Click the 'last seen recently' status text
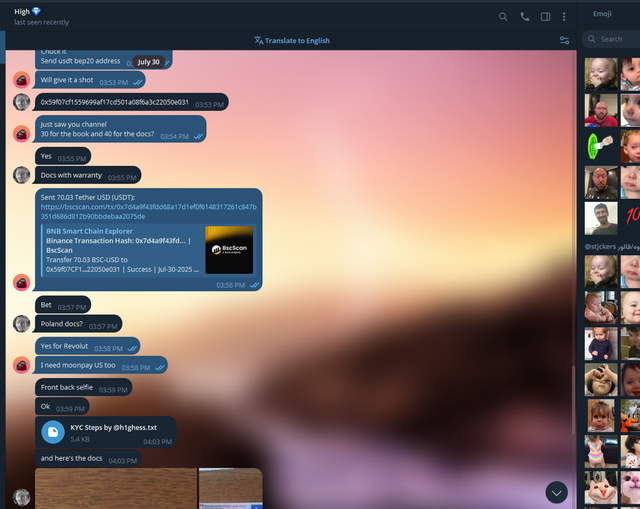 41,22
